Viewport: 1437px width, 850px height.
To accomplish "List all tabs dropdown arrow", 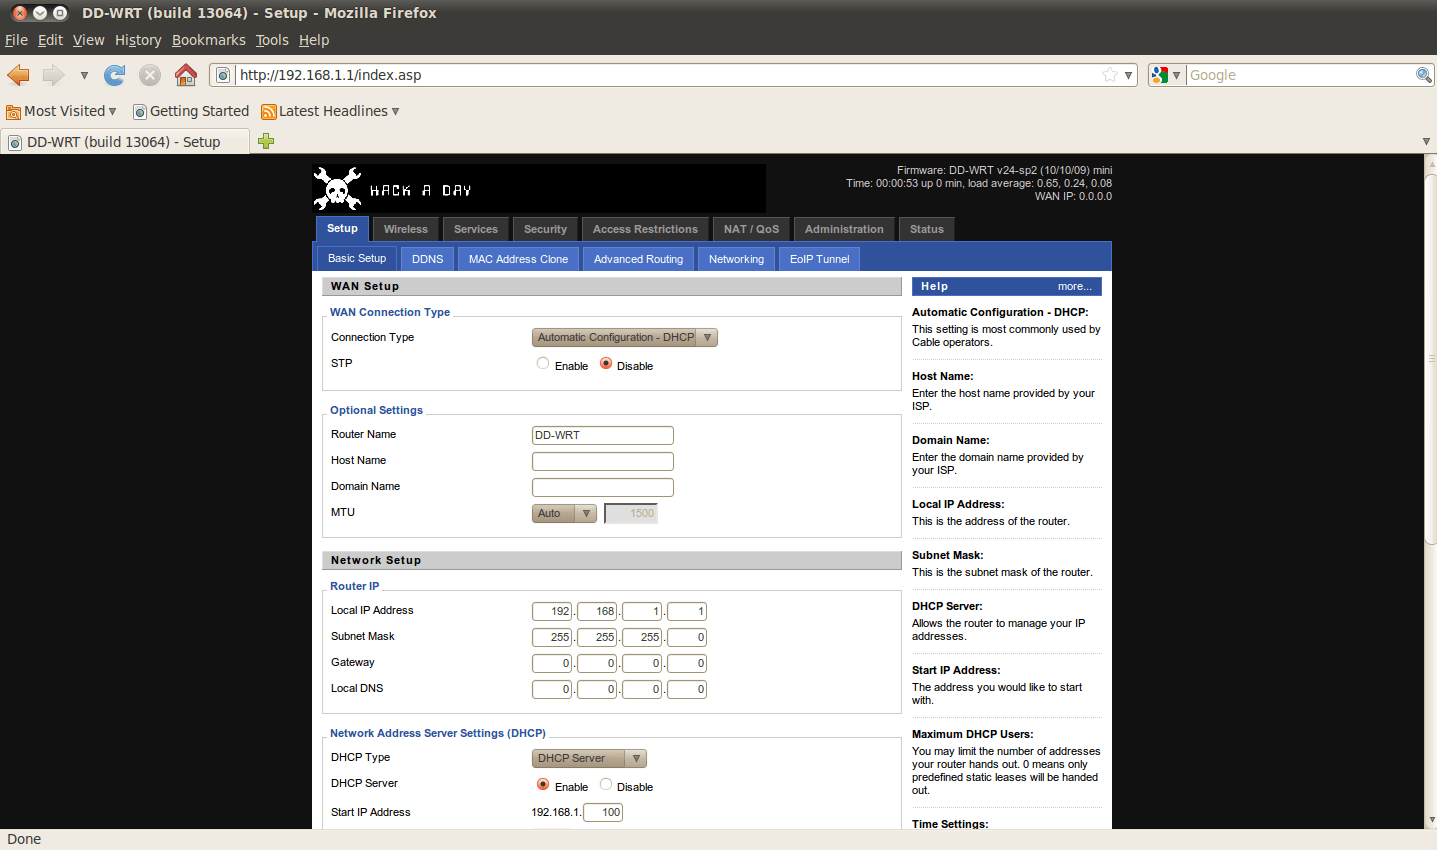I will 1426,141.
